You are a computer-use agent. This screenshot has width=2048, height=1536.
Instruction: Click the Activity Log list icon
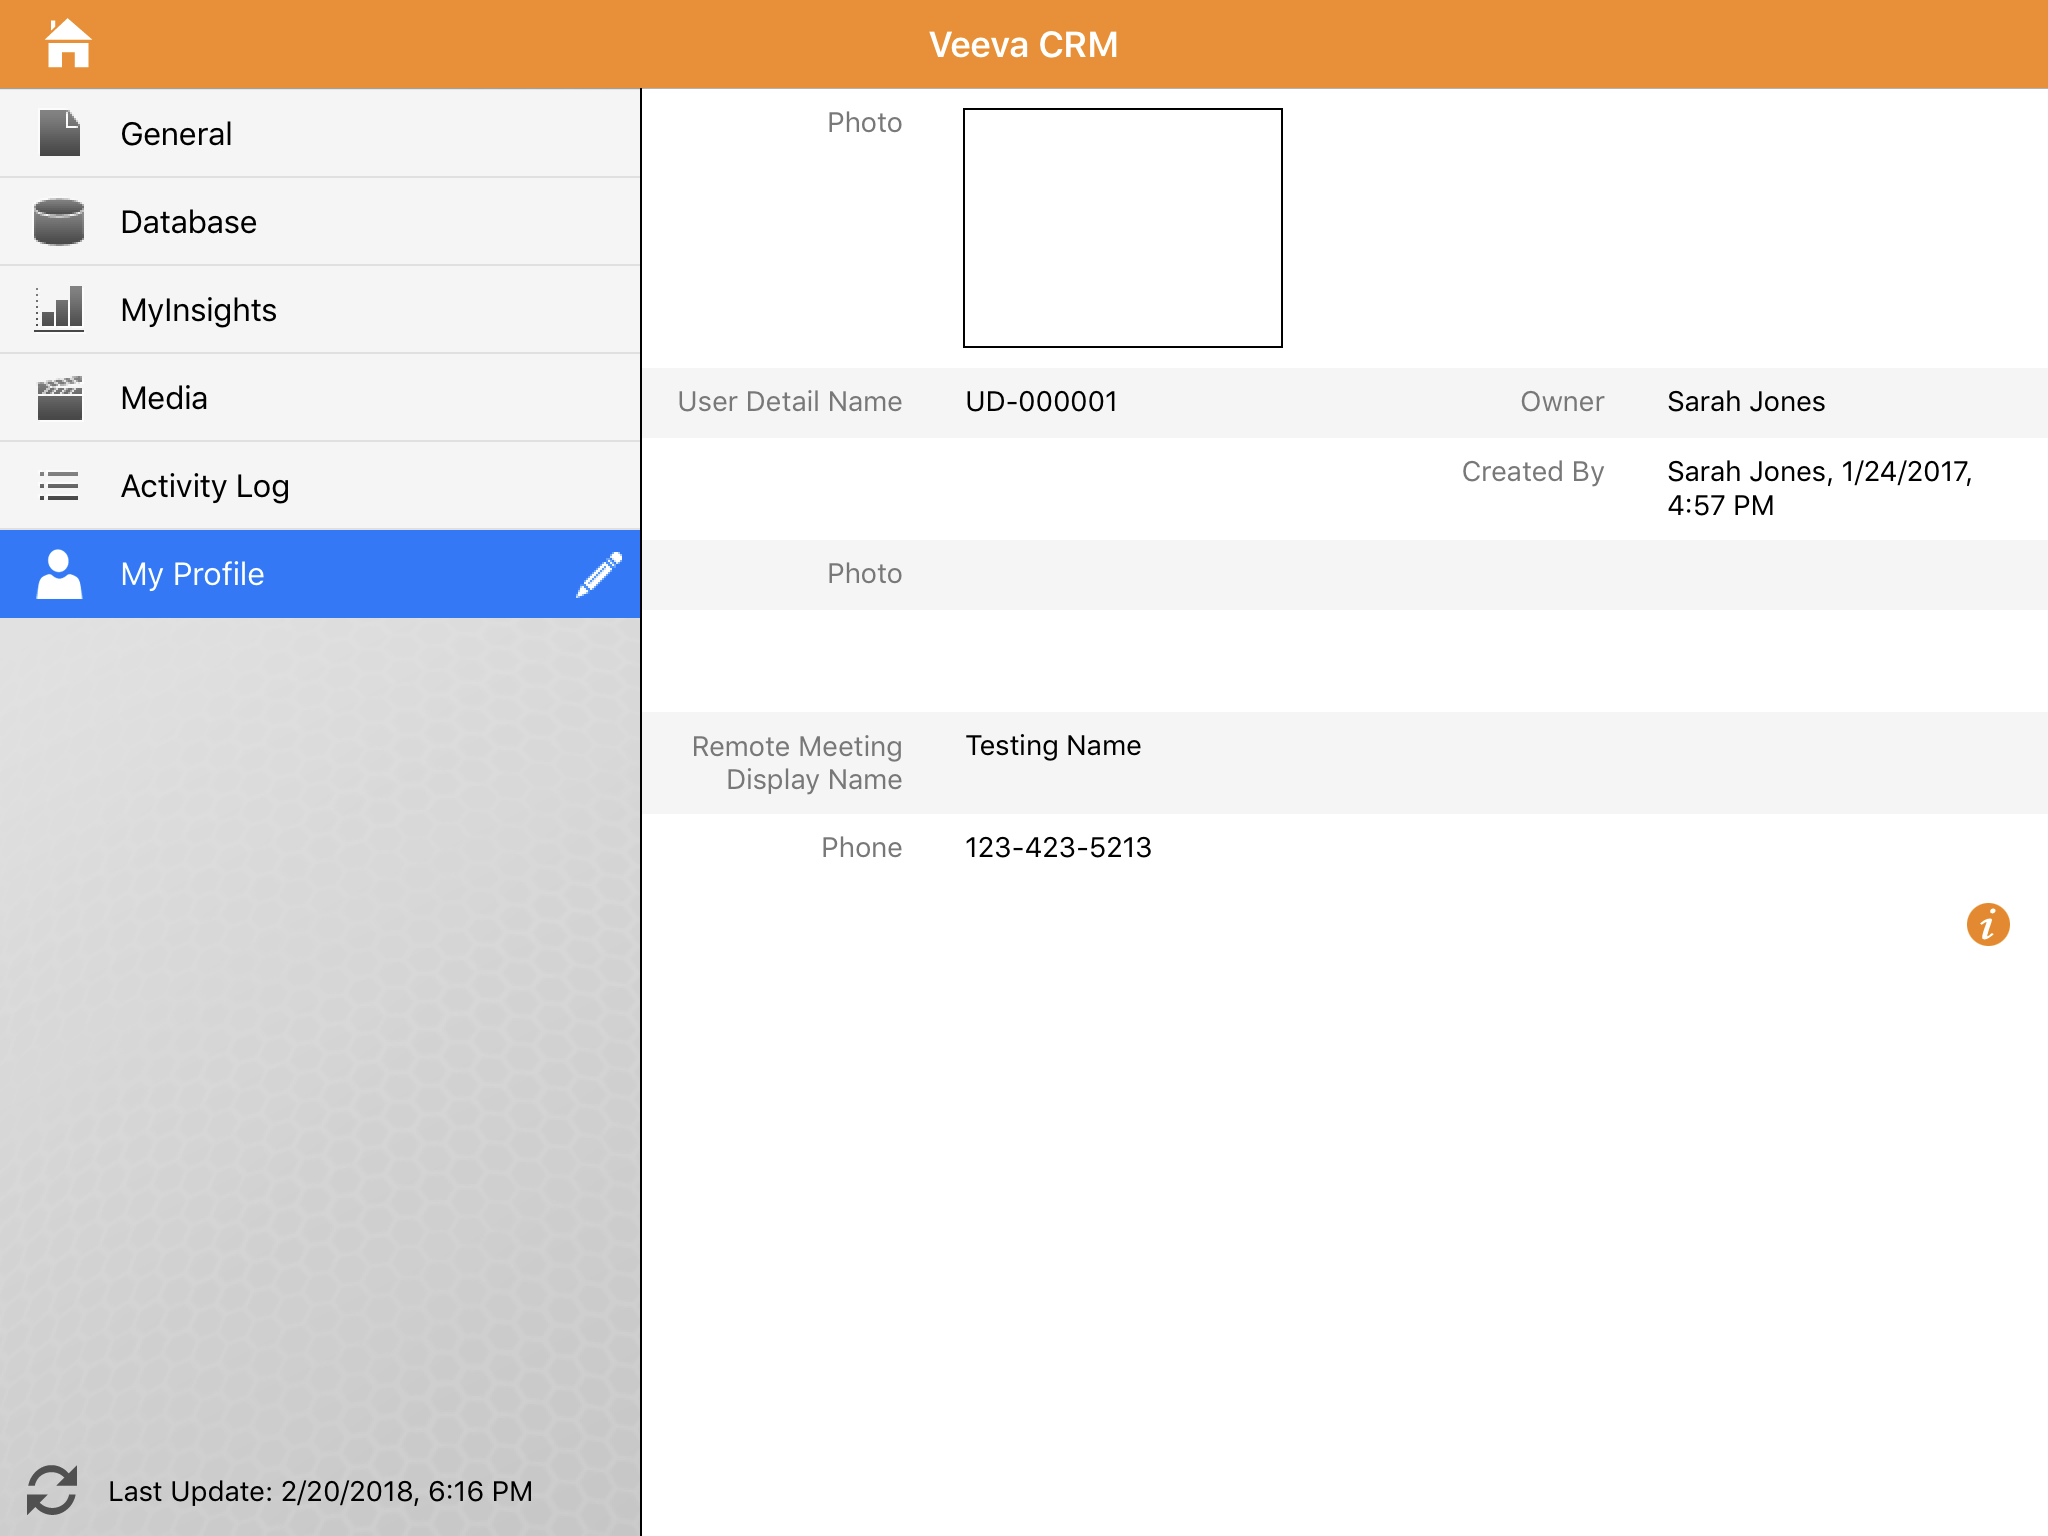click(59, 486)
